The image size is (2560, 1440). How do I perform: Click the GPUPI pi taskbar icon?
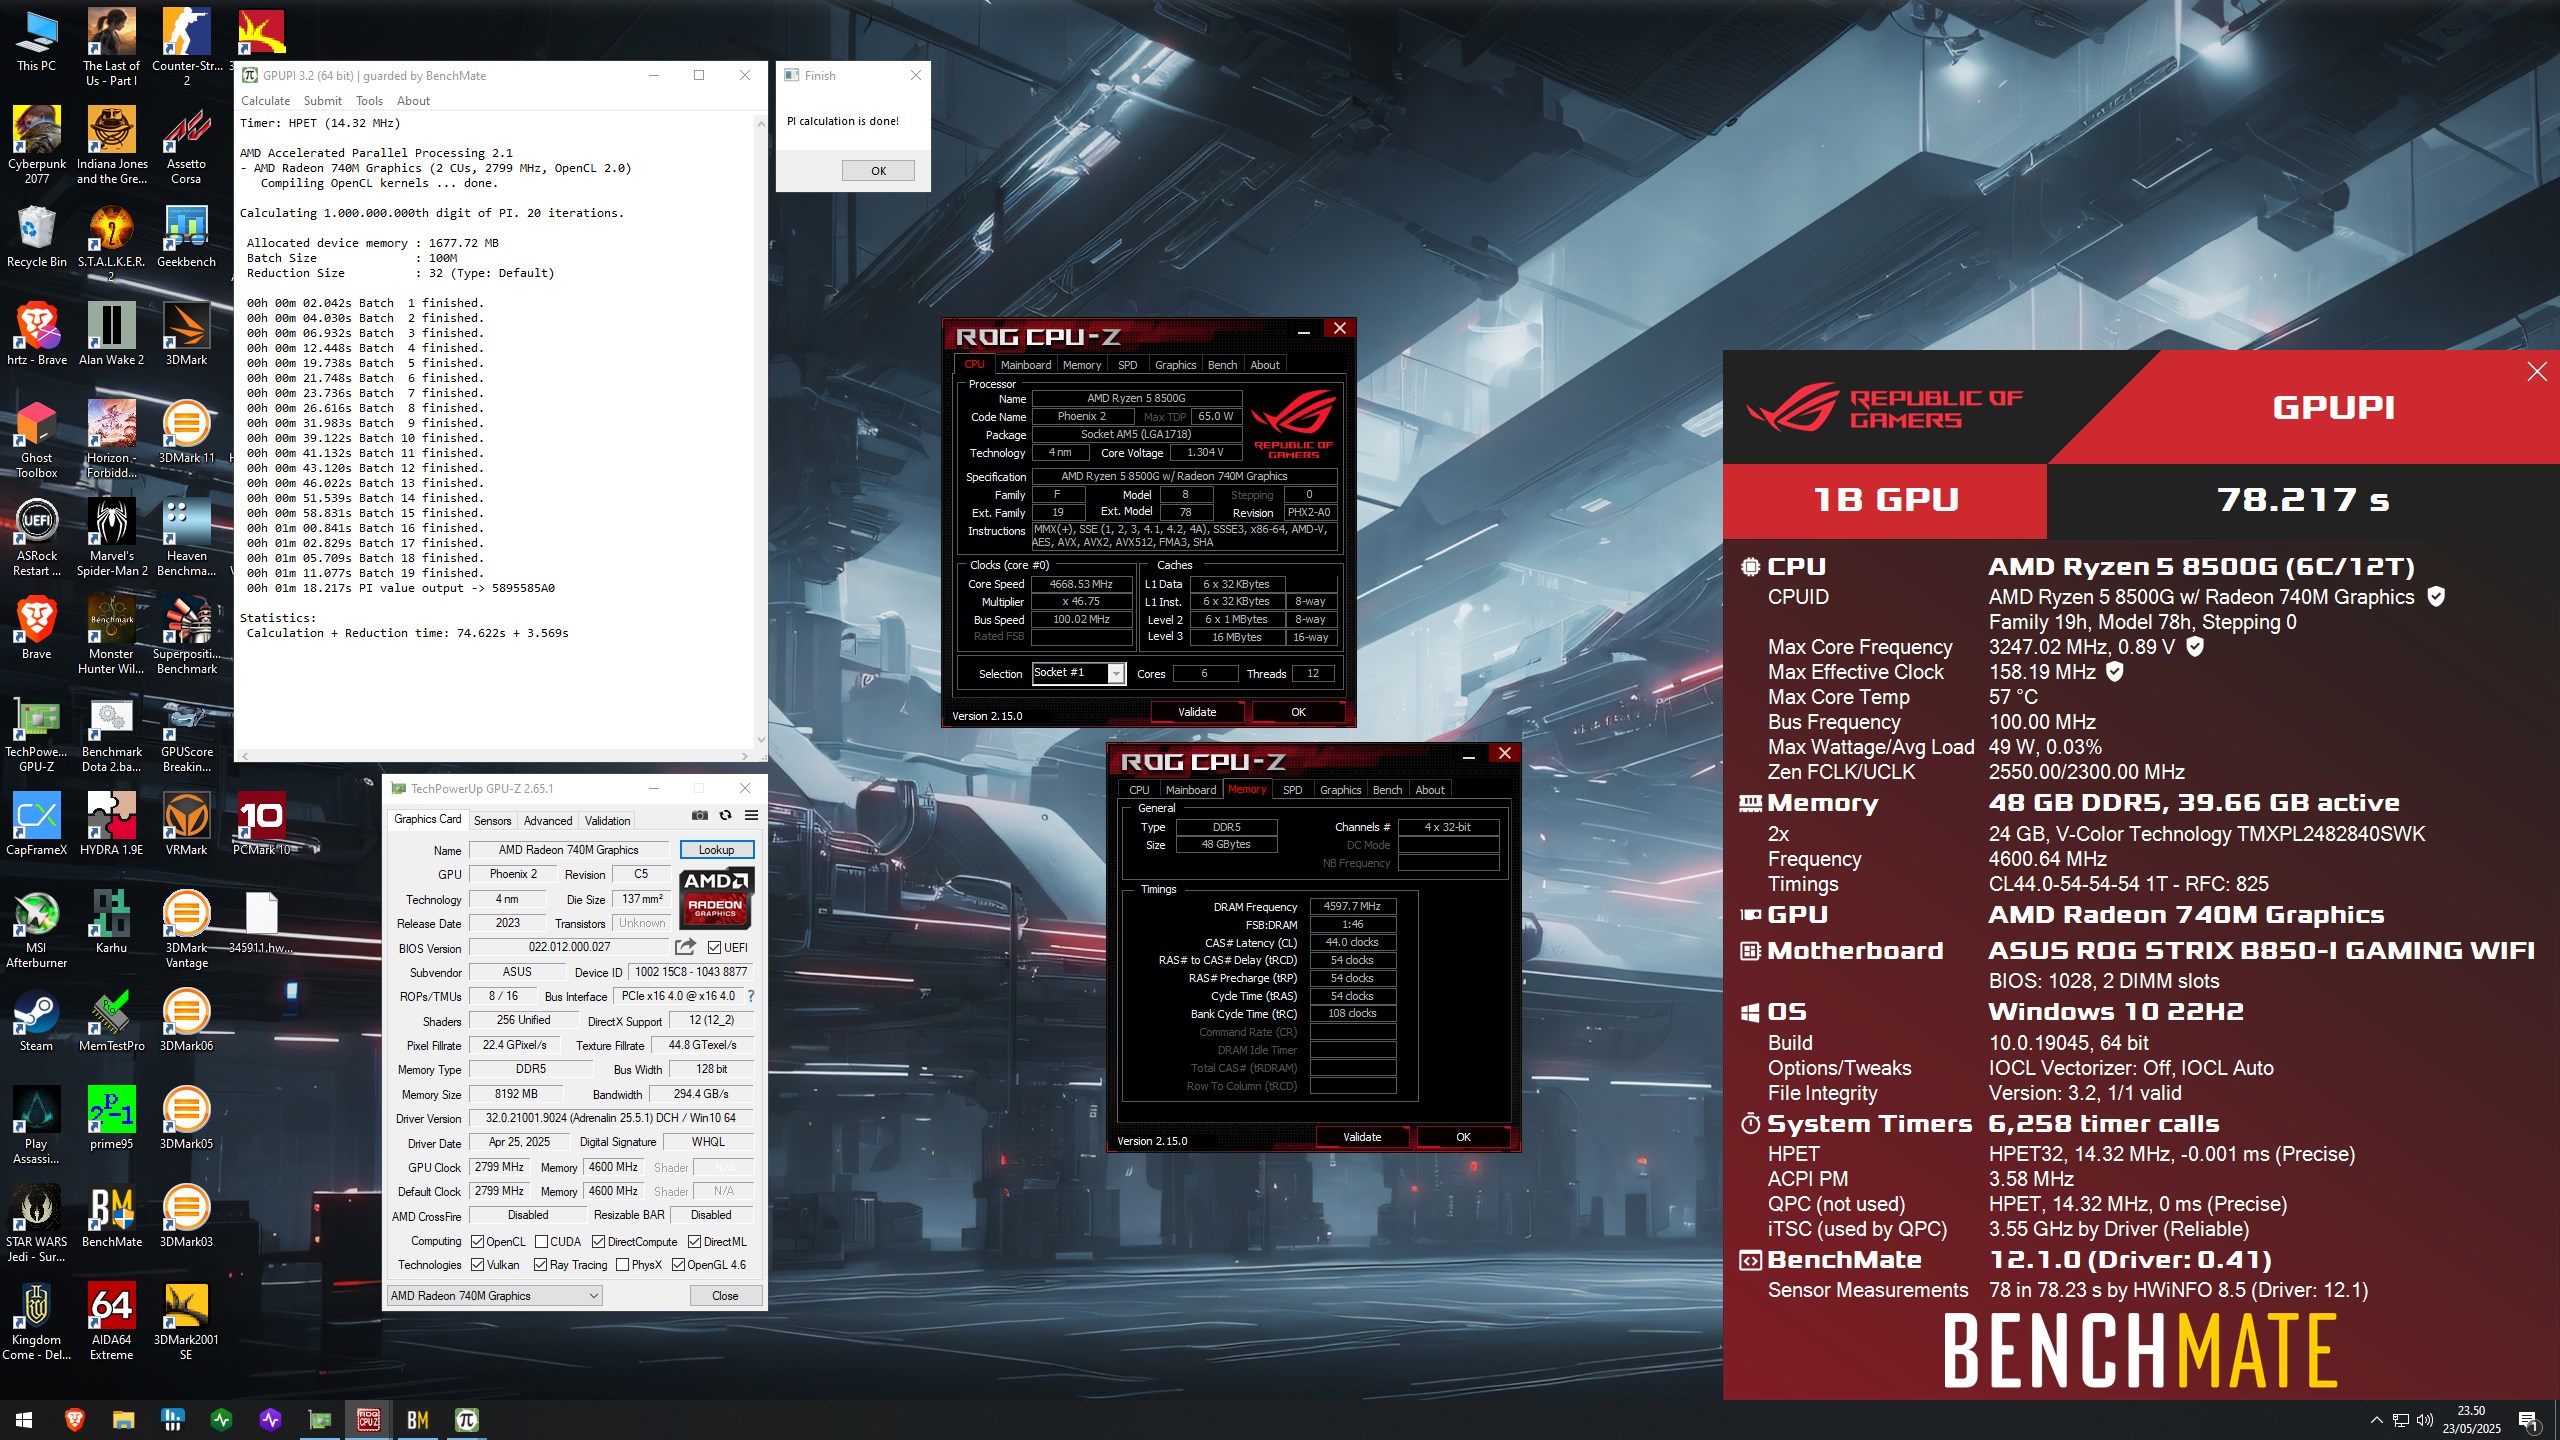466,1420
